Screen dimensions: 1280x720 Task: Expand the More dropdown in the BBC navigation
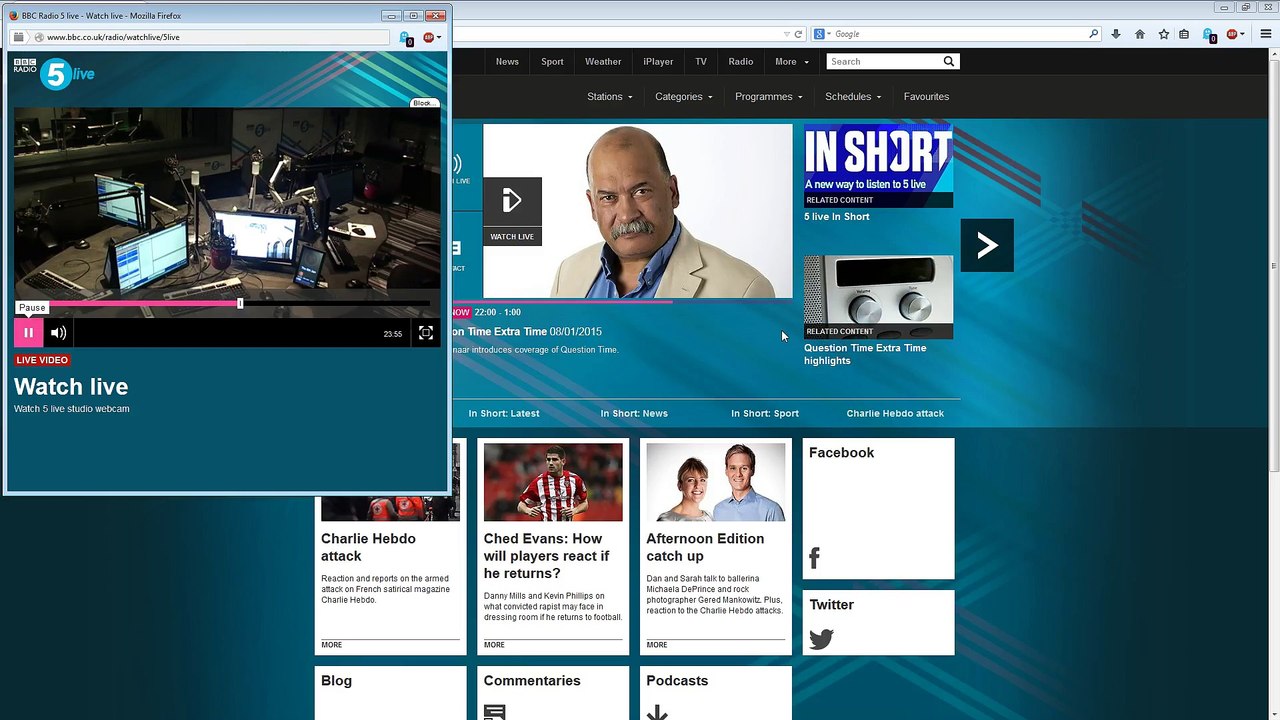tap(792, 62)
